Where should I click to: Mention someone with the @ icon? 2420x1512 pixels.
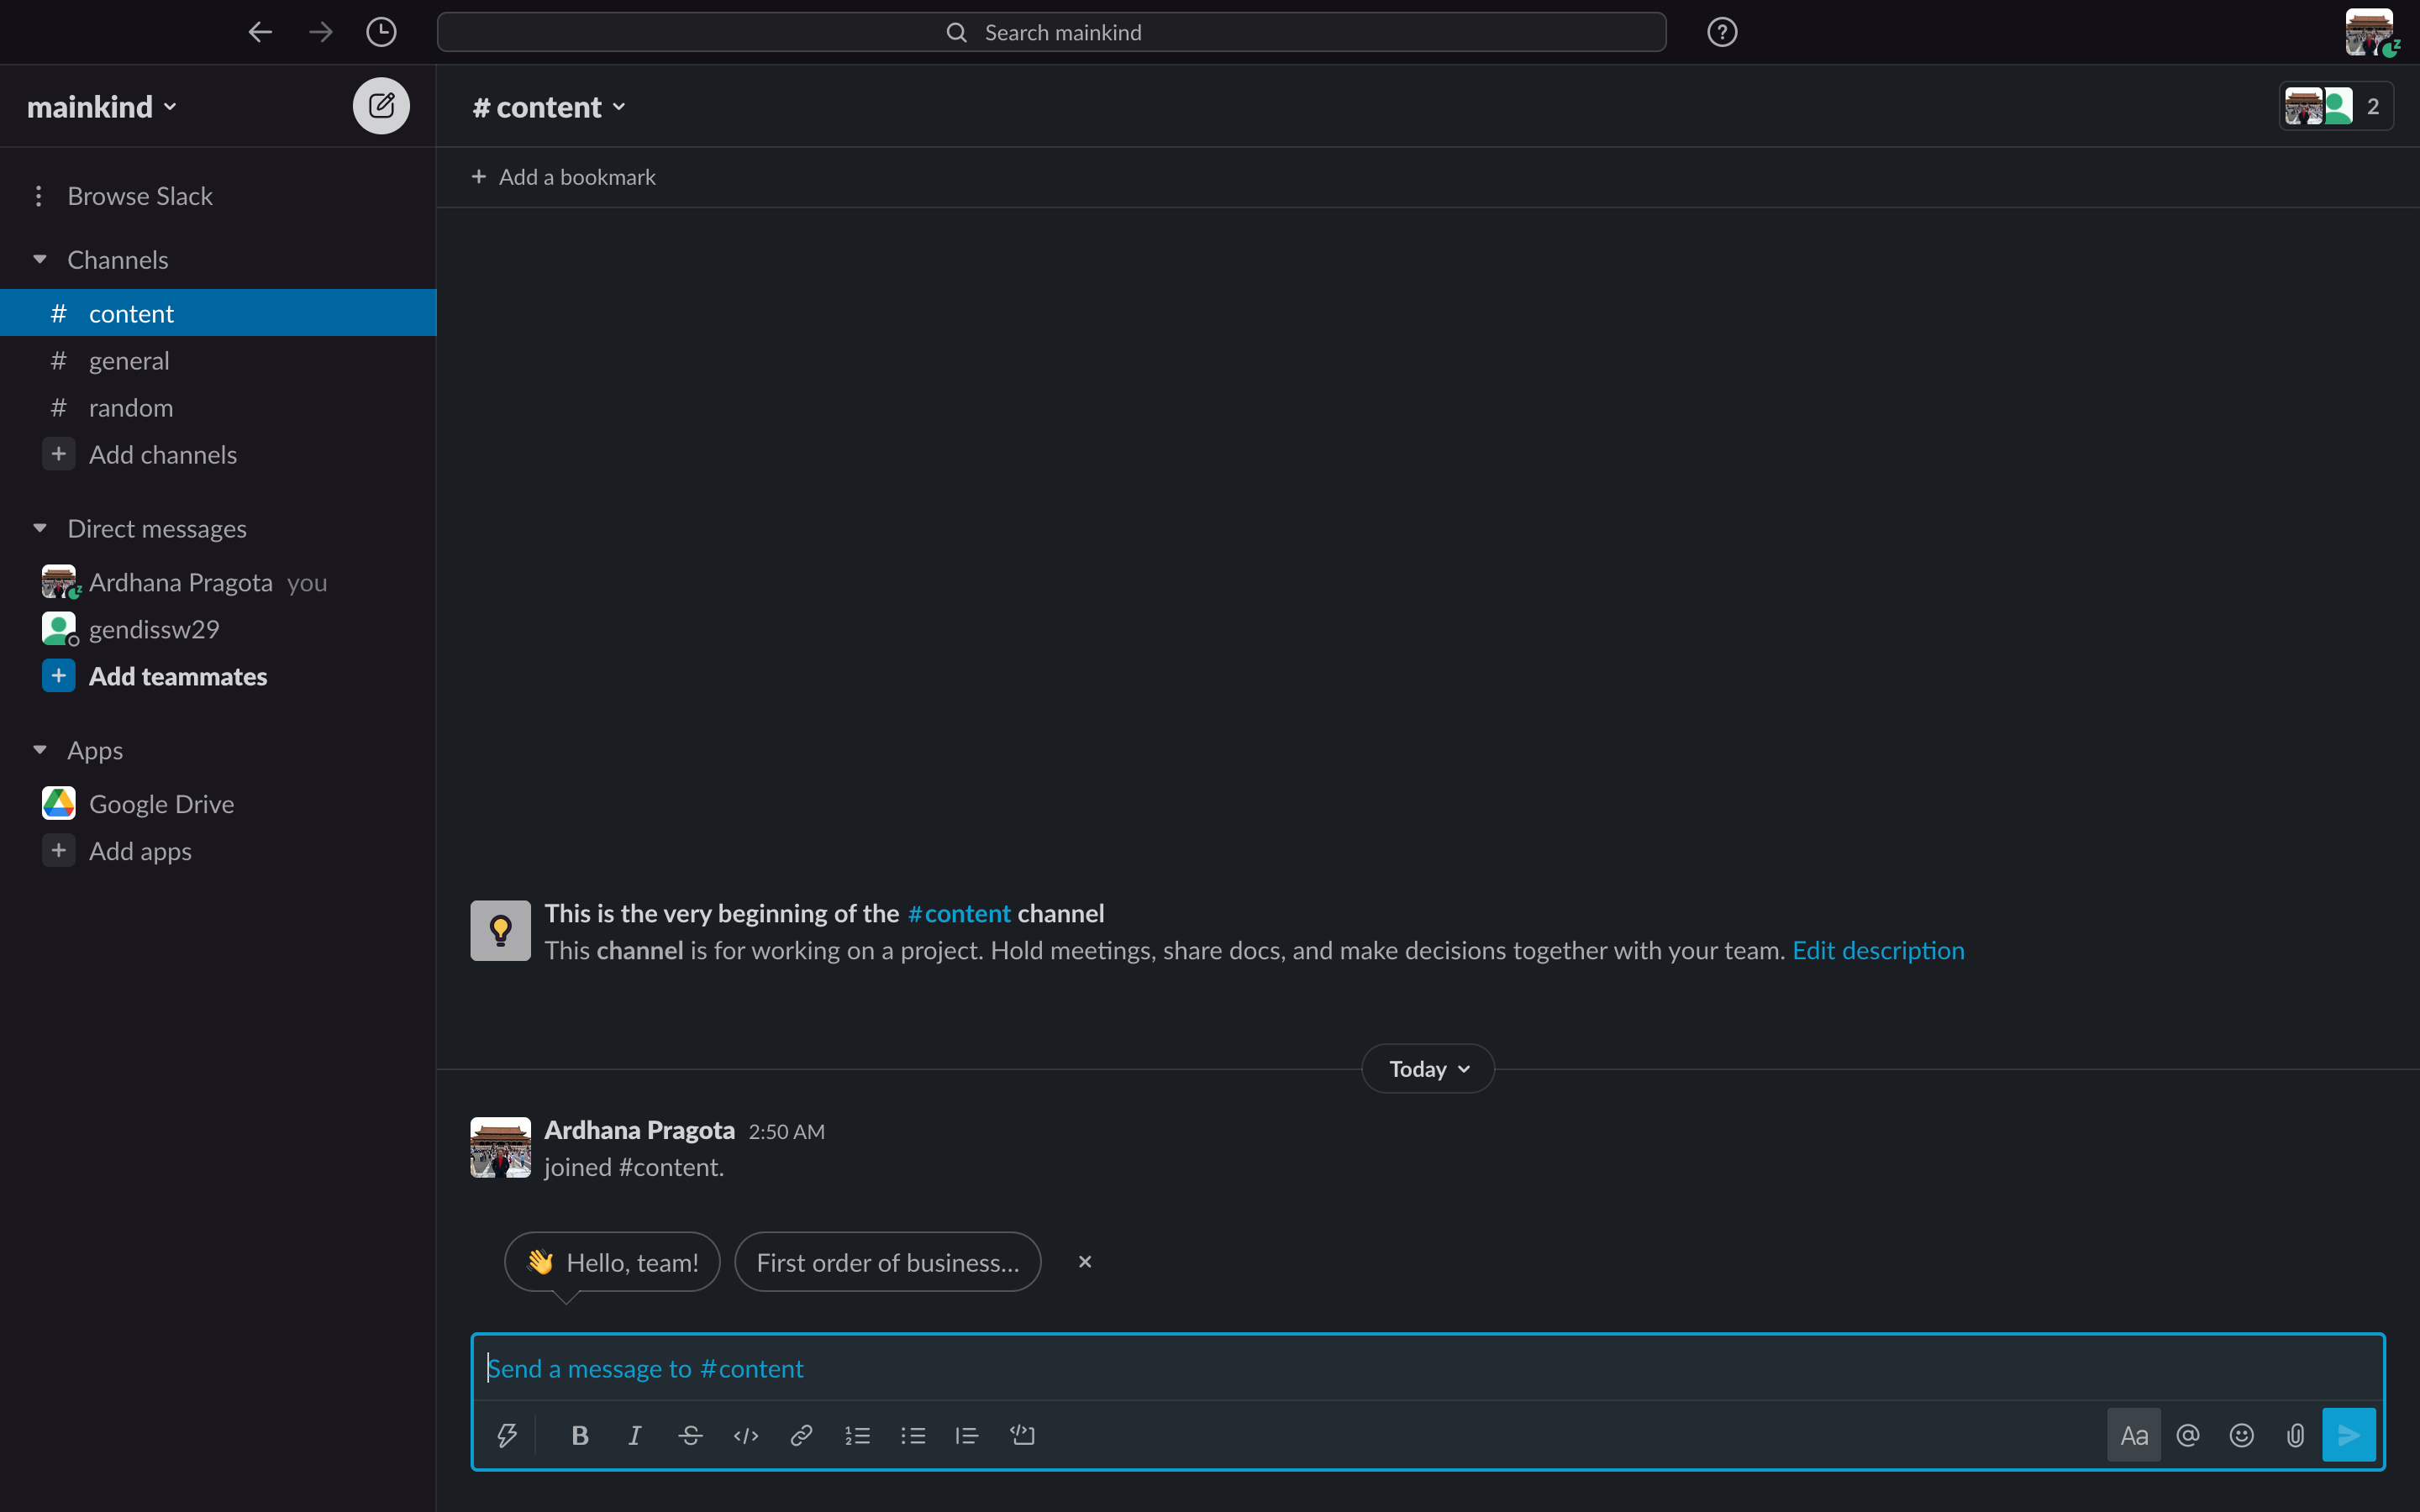coord(2187,1435)
